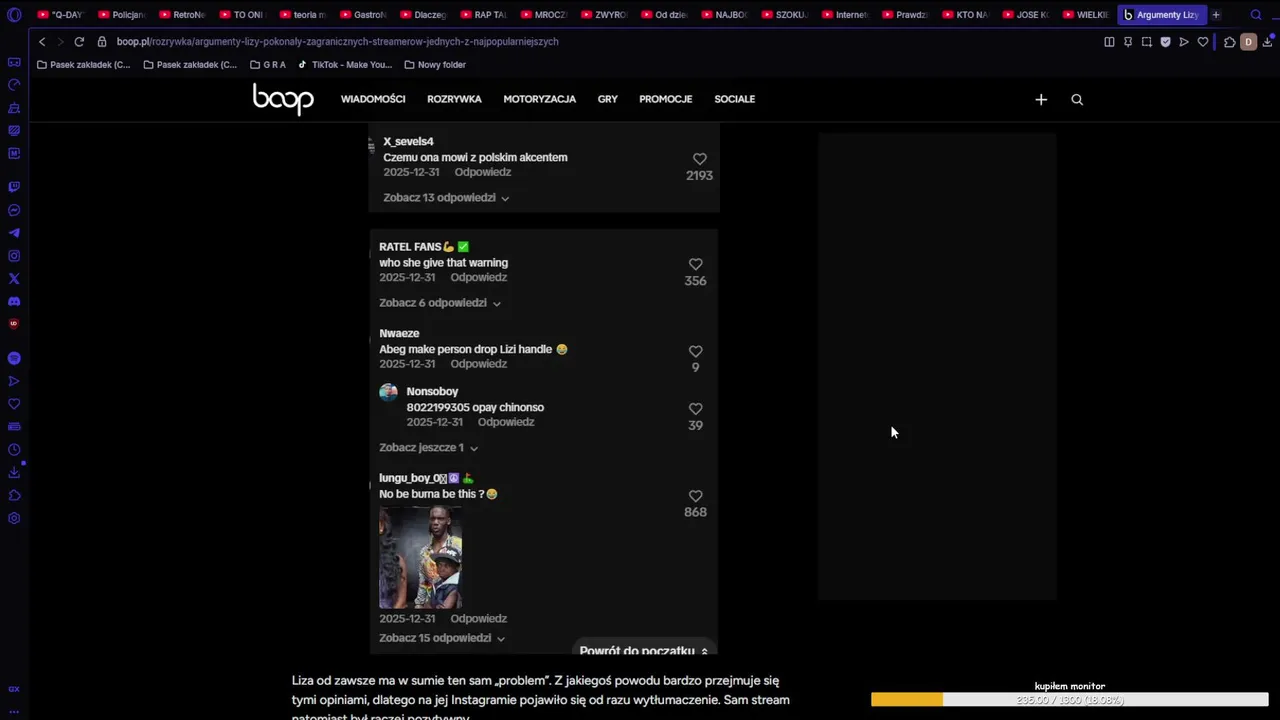Open Spotify icon in Opera sidebar
This screenshot has width=1280, height=720.
coord(14,358)
